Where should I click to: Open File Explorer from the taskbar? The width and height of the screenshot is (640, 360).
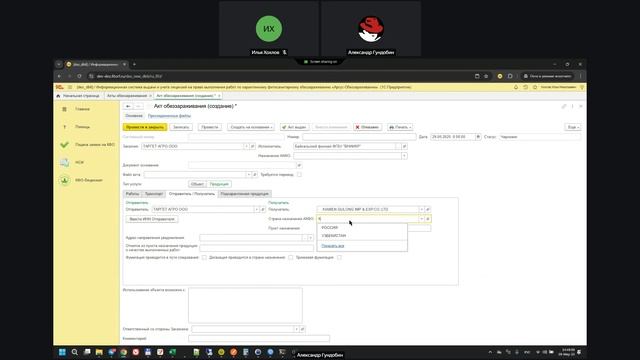coord(99,352)
